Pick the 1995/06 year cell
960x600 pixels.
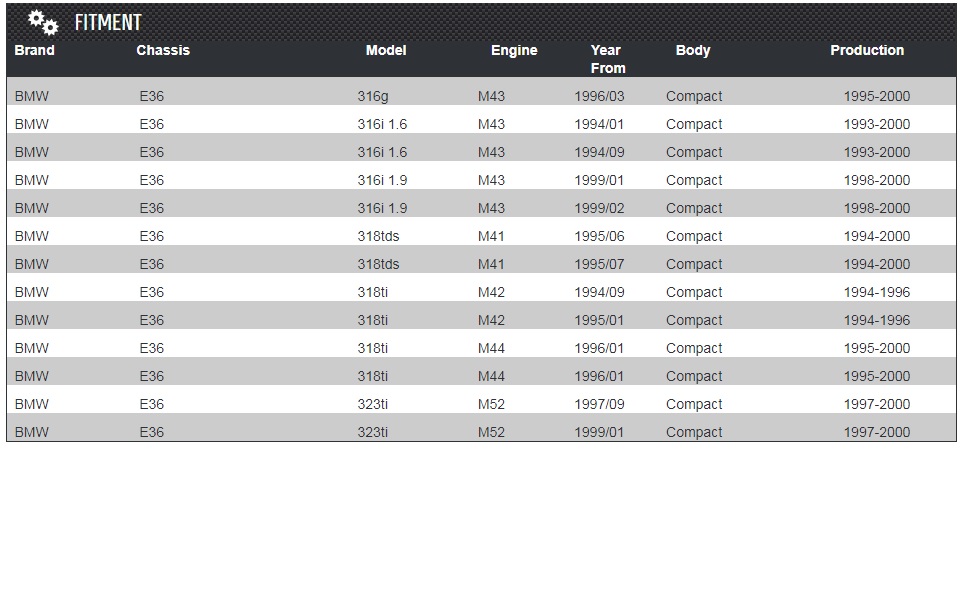tap(599, 237)
